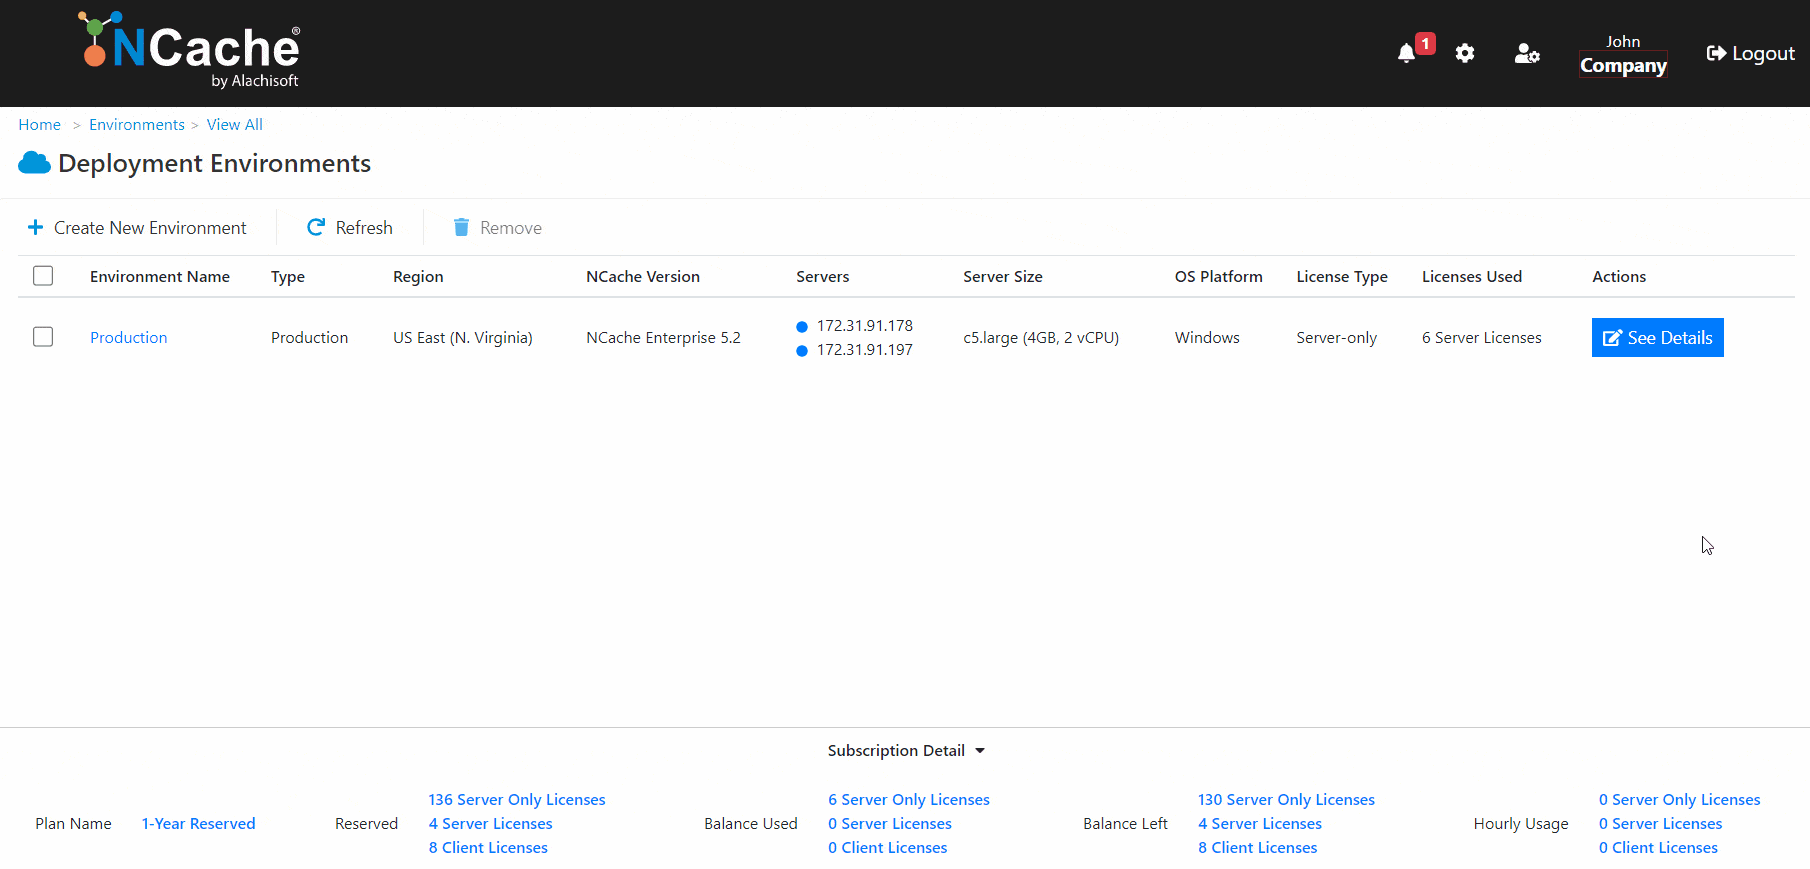The height and width of the screenshot is (869, 1810).
Task: Click server IP 172.31.91.197
Action: click(865, 350)
